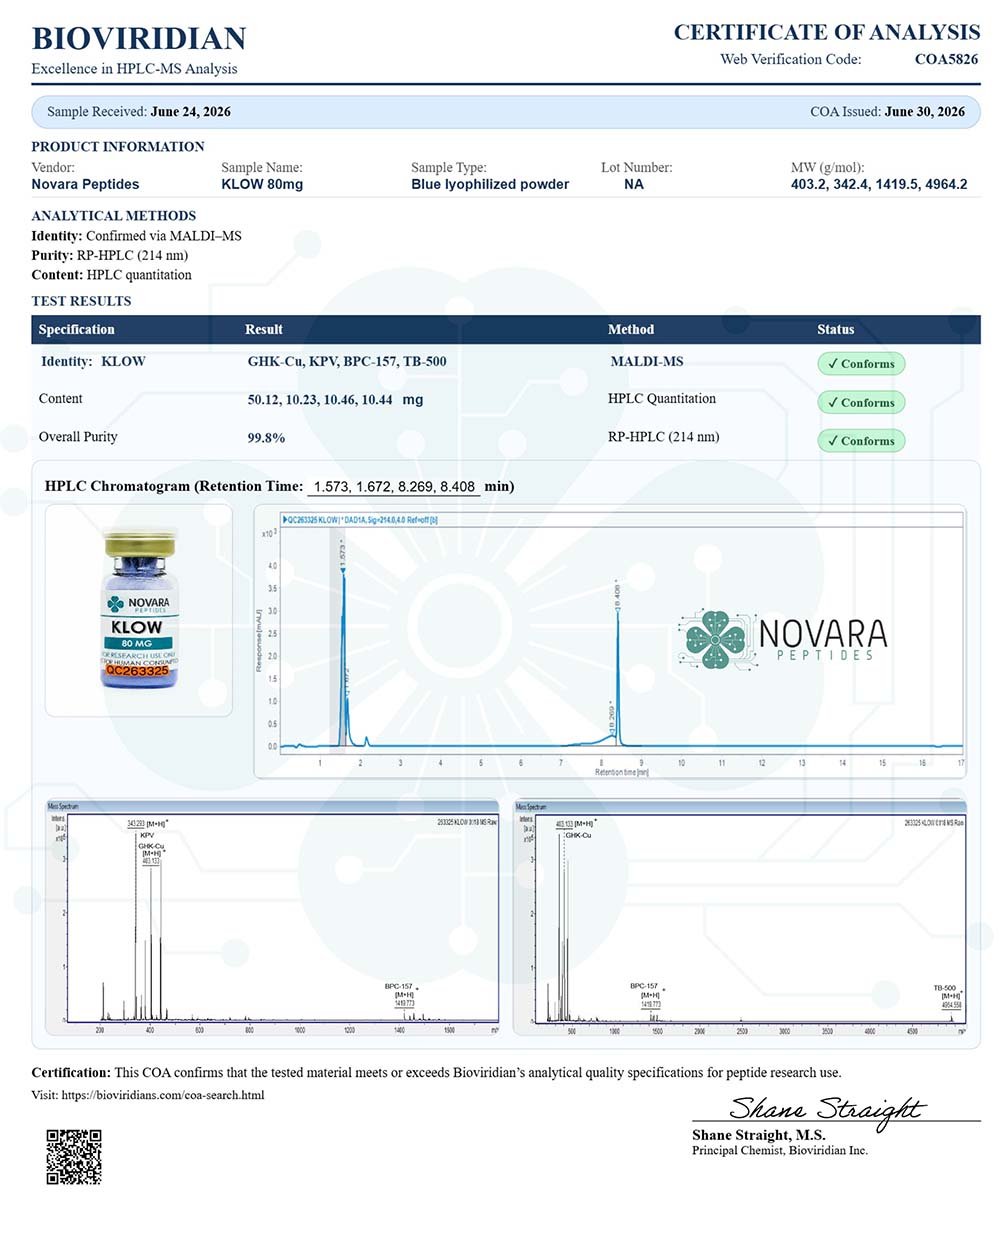Click Principal Chemist, Bioviridian Inc. text
1000x1239 pixels.
tap(780, 1151)
